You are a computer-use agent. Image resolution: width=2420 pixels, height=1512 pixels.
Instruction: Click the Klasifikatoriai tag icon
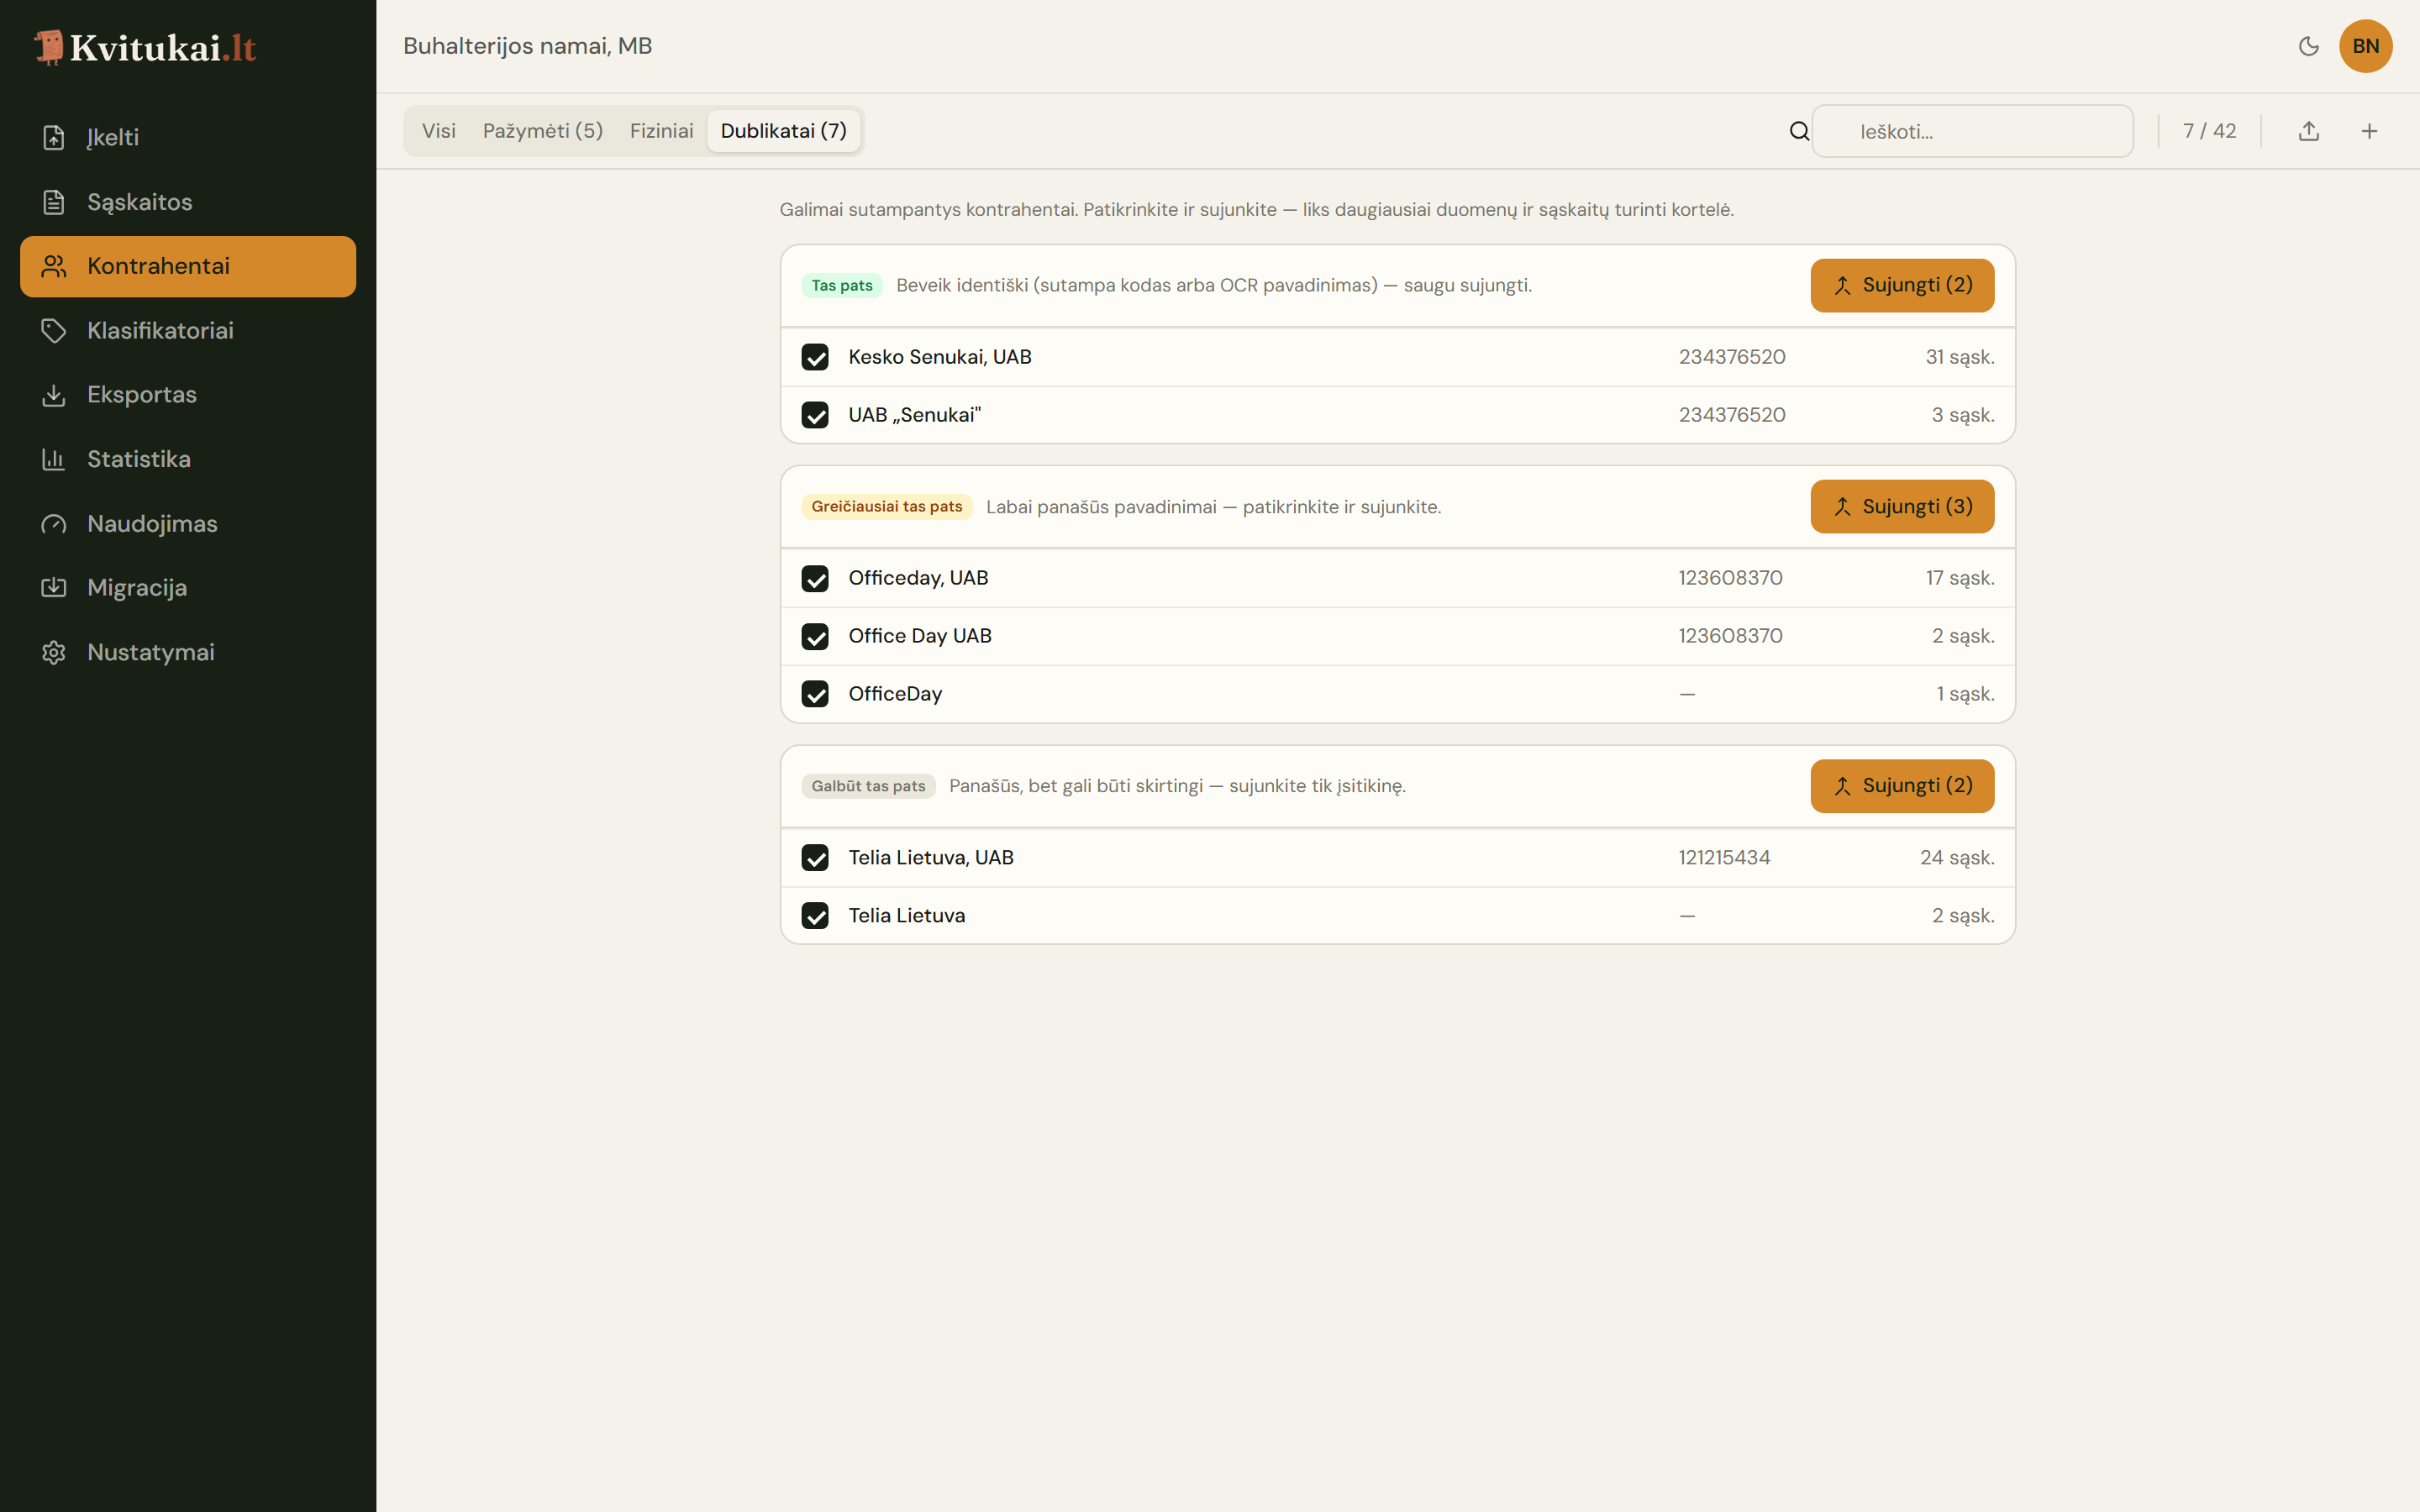pos(54,331)
